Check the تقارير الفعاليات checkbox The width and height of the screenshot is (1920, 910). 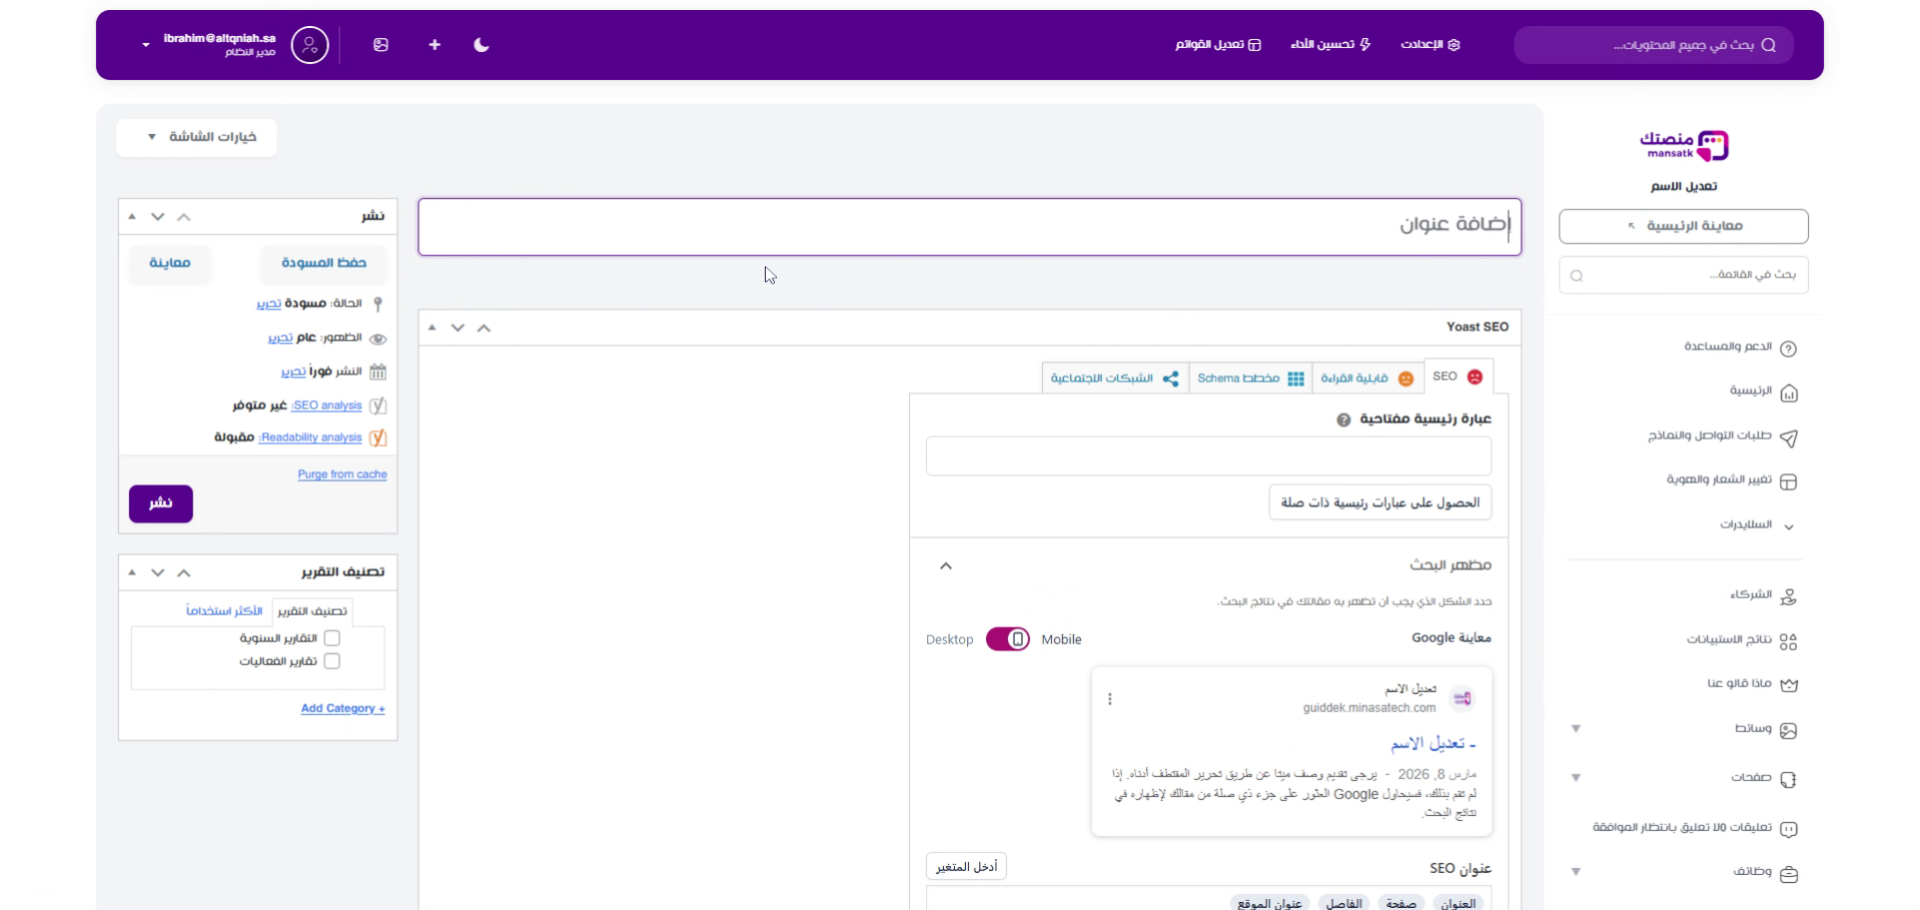click(x=332, y=661)
